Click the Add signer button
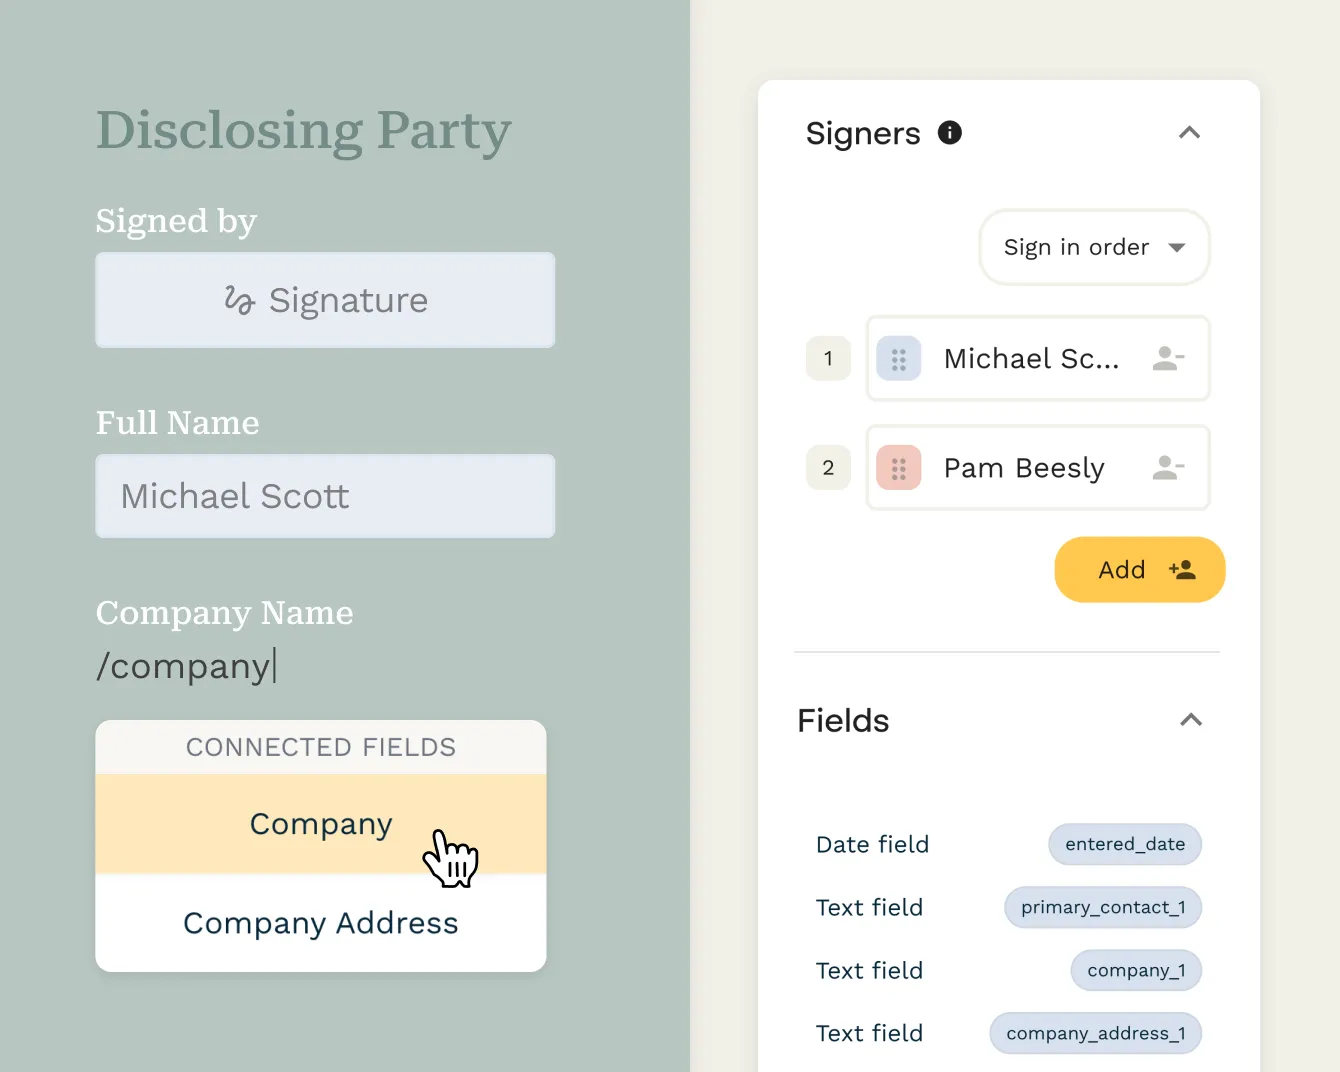The height and width of the screenshot is (1072, 1340). (x=1139, y=569)
